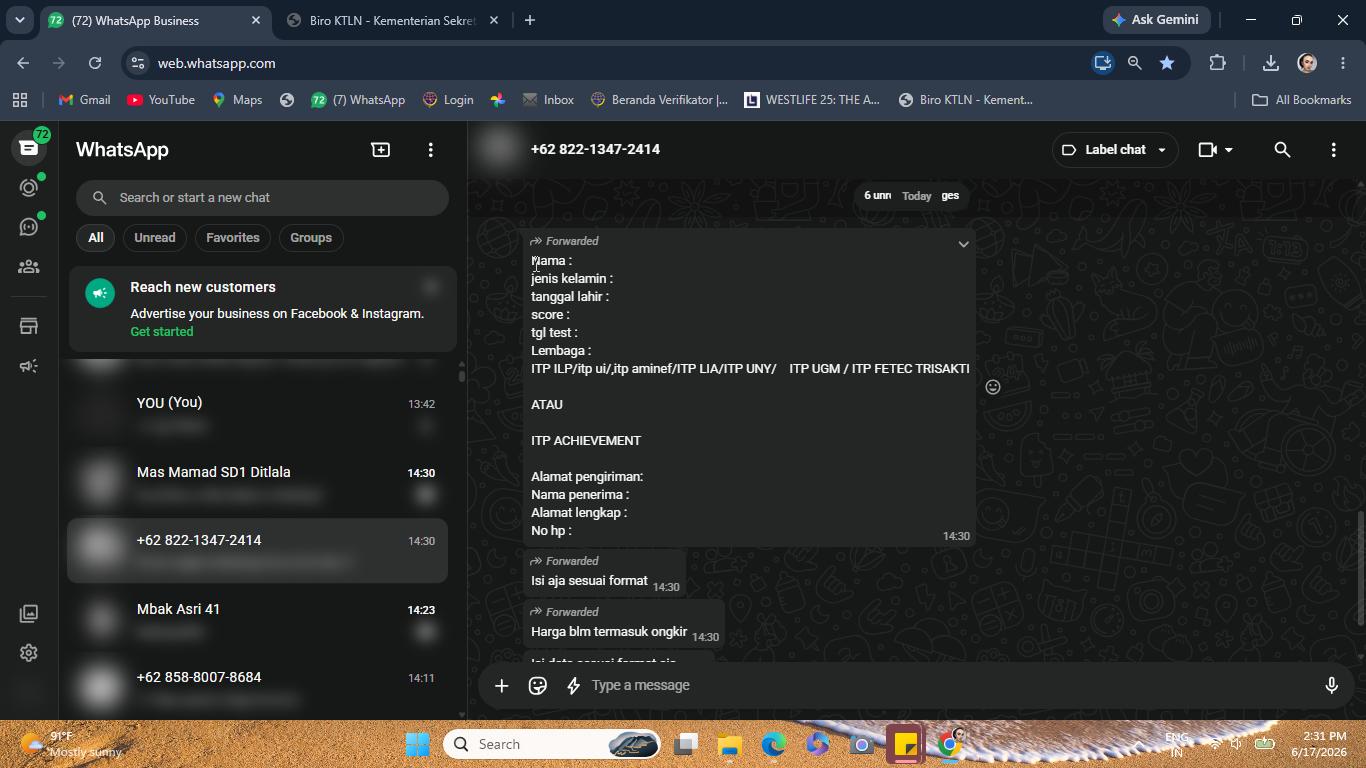The image size is (1366, 768).
Task: Open the Tools storefront icon in sidebar
Action: pos(29,326)
